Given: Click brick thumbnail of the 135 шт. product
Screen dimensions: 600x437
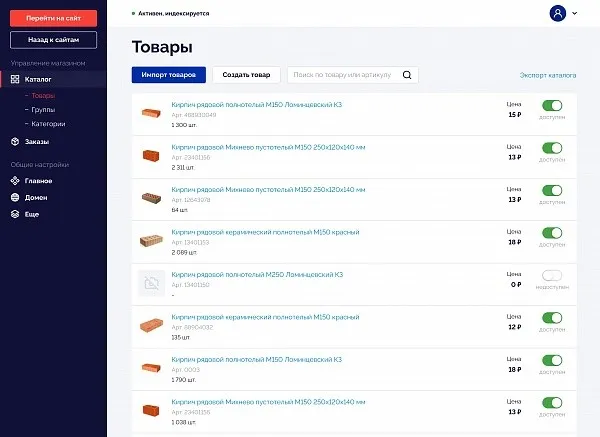Looking at the screenshot, I should pyautogui.click(x=151, y=325).
